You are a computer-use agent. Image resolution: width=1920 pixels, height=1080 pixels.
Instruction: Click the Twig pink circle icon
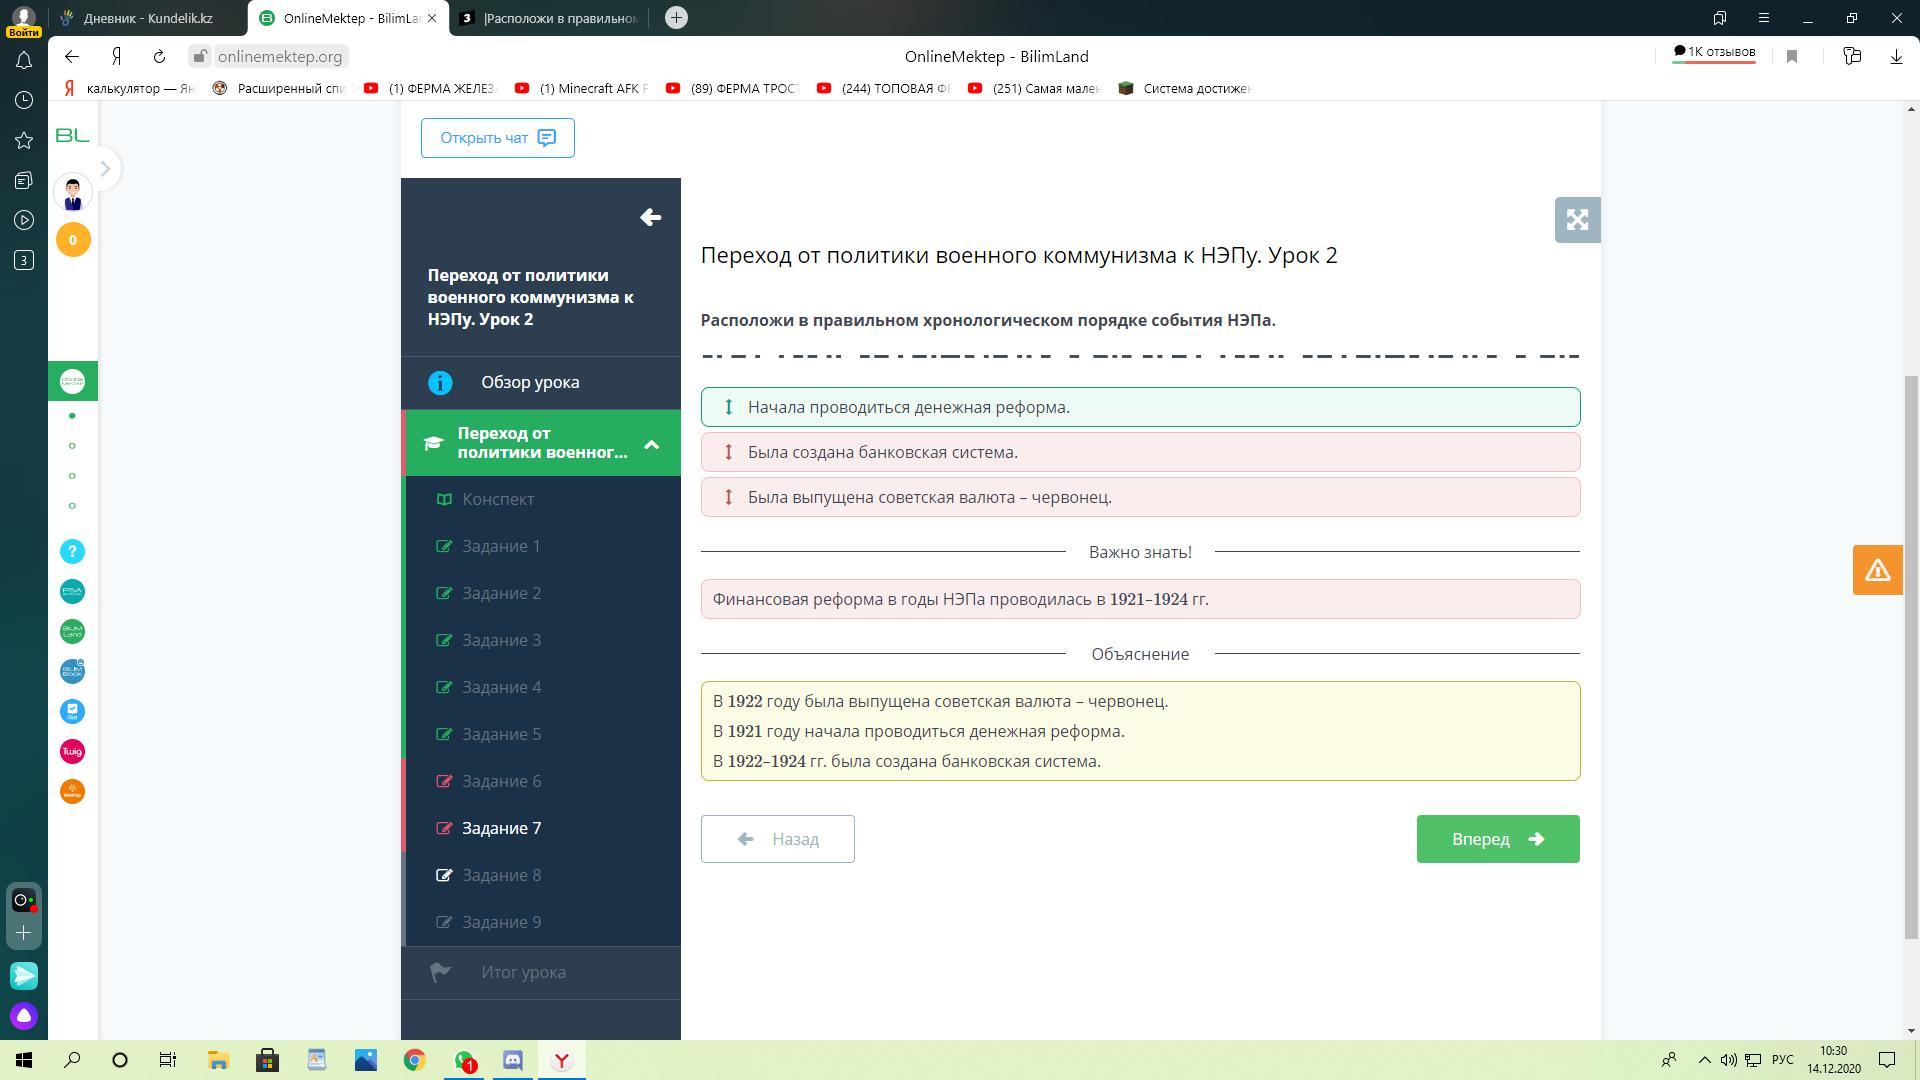point(72,752)
